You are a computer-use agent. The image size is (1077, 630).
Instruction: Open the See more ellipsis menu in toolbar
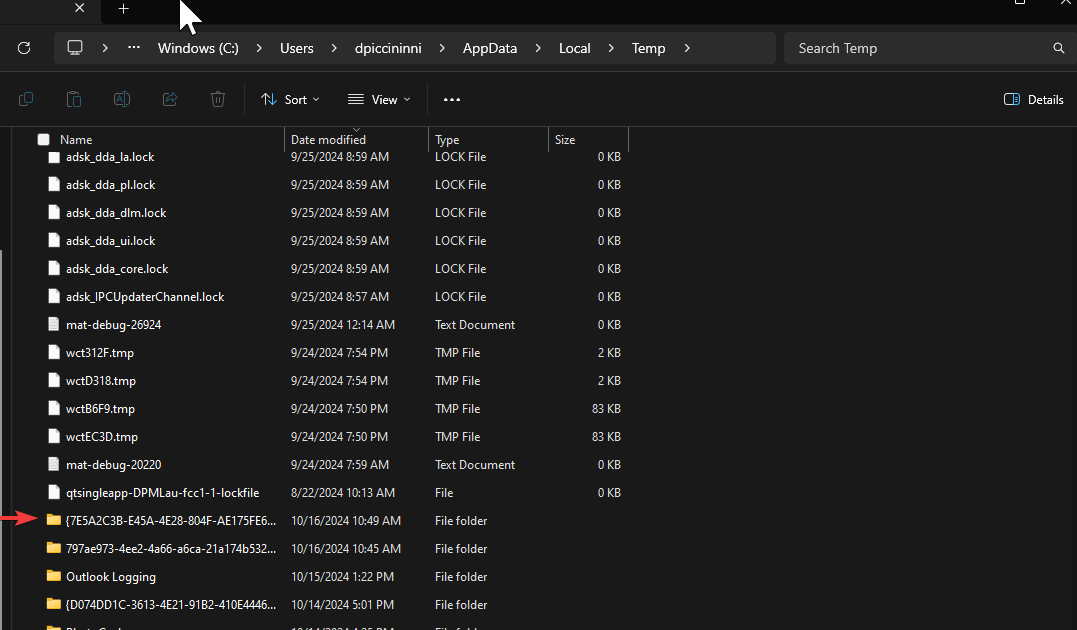tap(452, 100)
